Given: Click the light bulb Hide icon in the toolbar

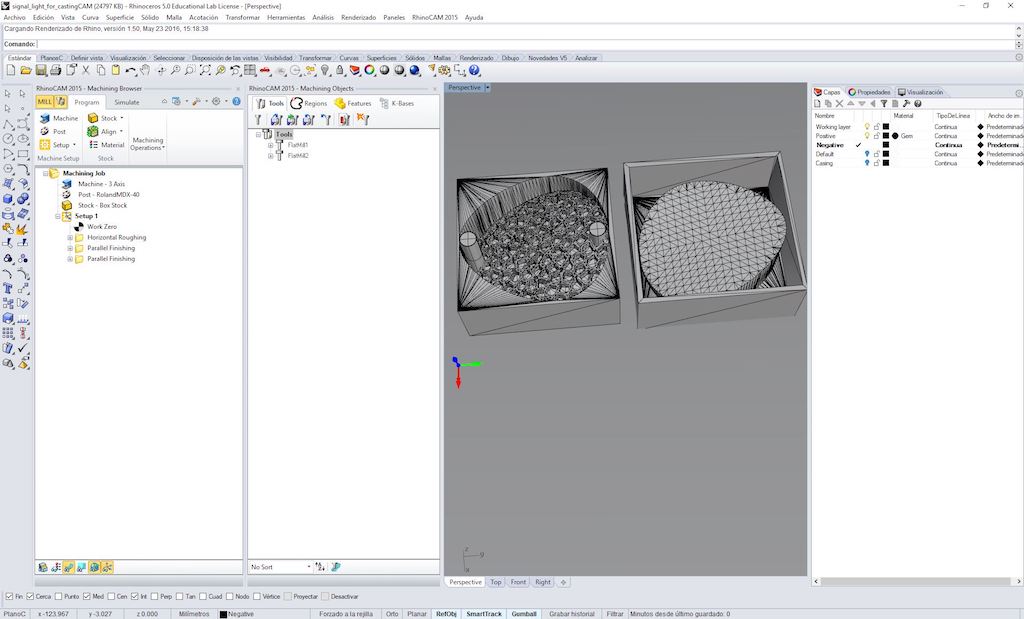Looking at the screenshot, I should [x=325, y=70].
